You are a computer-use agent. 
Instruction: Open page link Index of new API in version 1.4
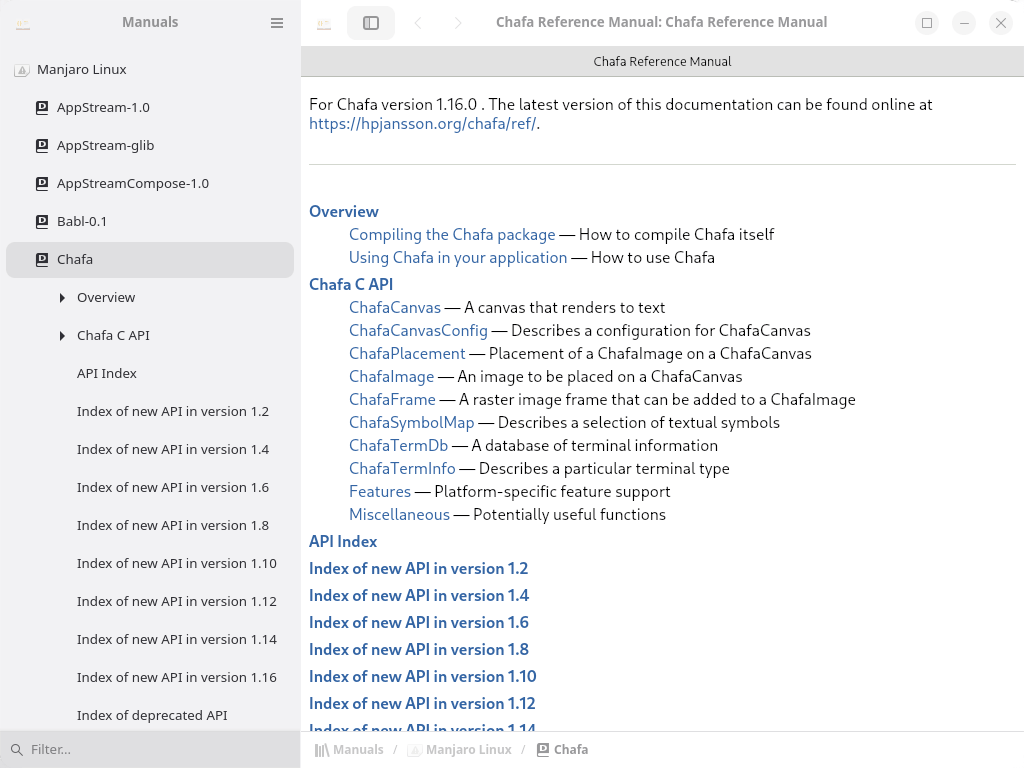click(x=419, y=596)
